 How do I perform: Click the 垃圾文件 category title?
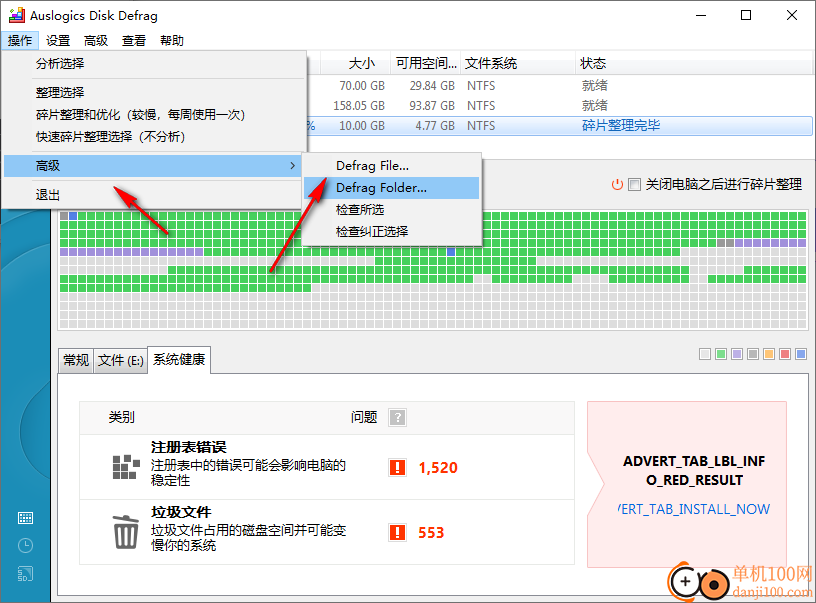[x=181, y=512]
